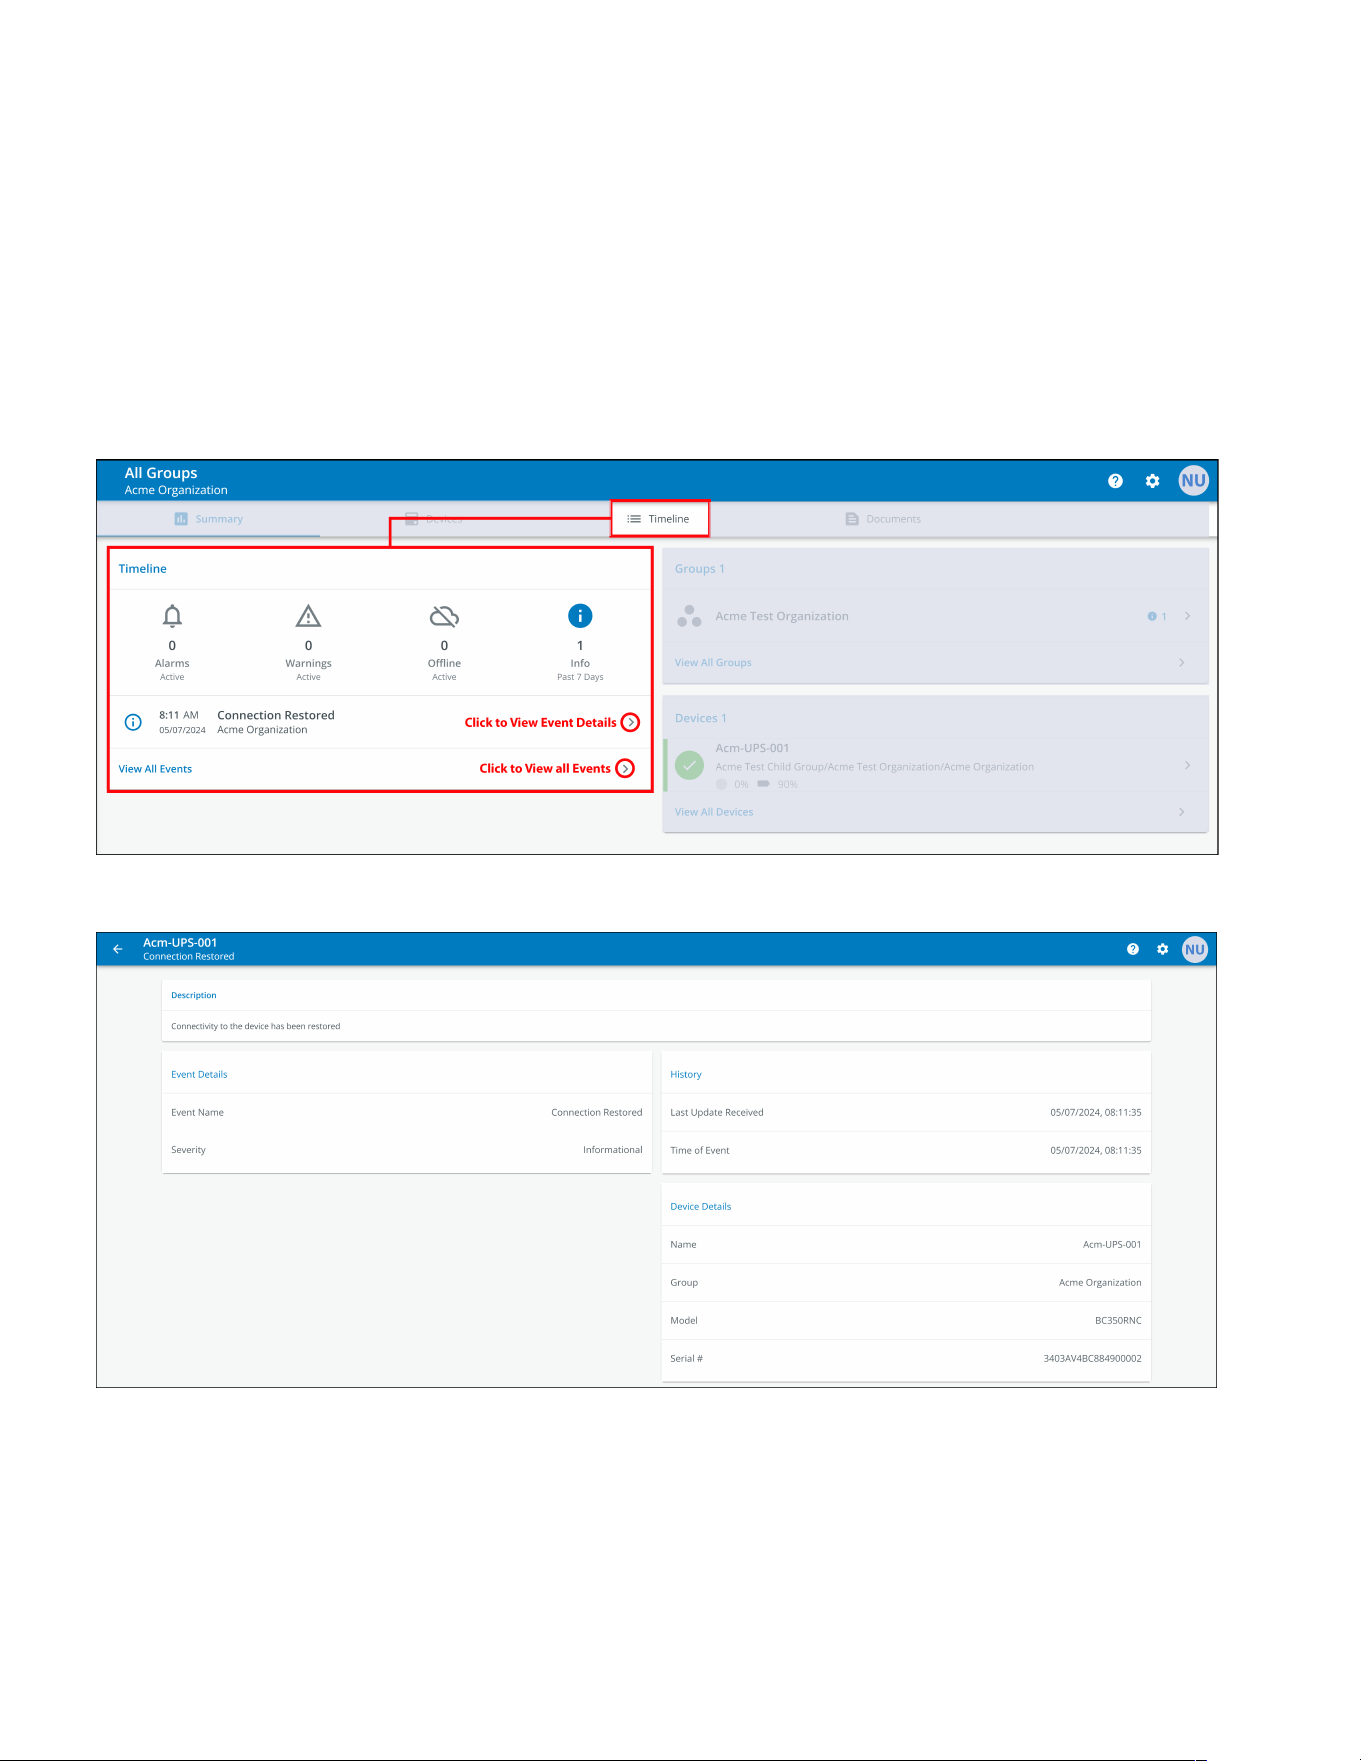Click NU avatar in Acm-UPS-001 header
This screenshot has width=1361, height=1761.
[x=1195, y=949]
